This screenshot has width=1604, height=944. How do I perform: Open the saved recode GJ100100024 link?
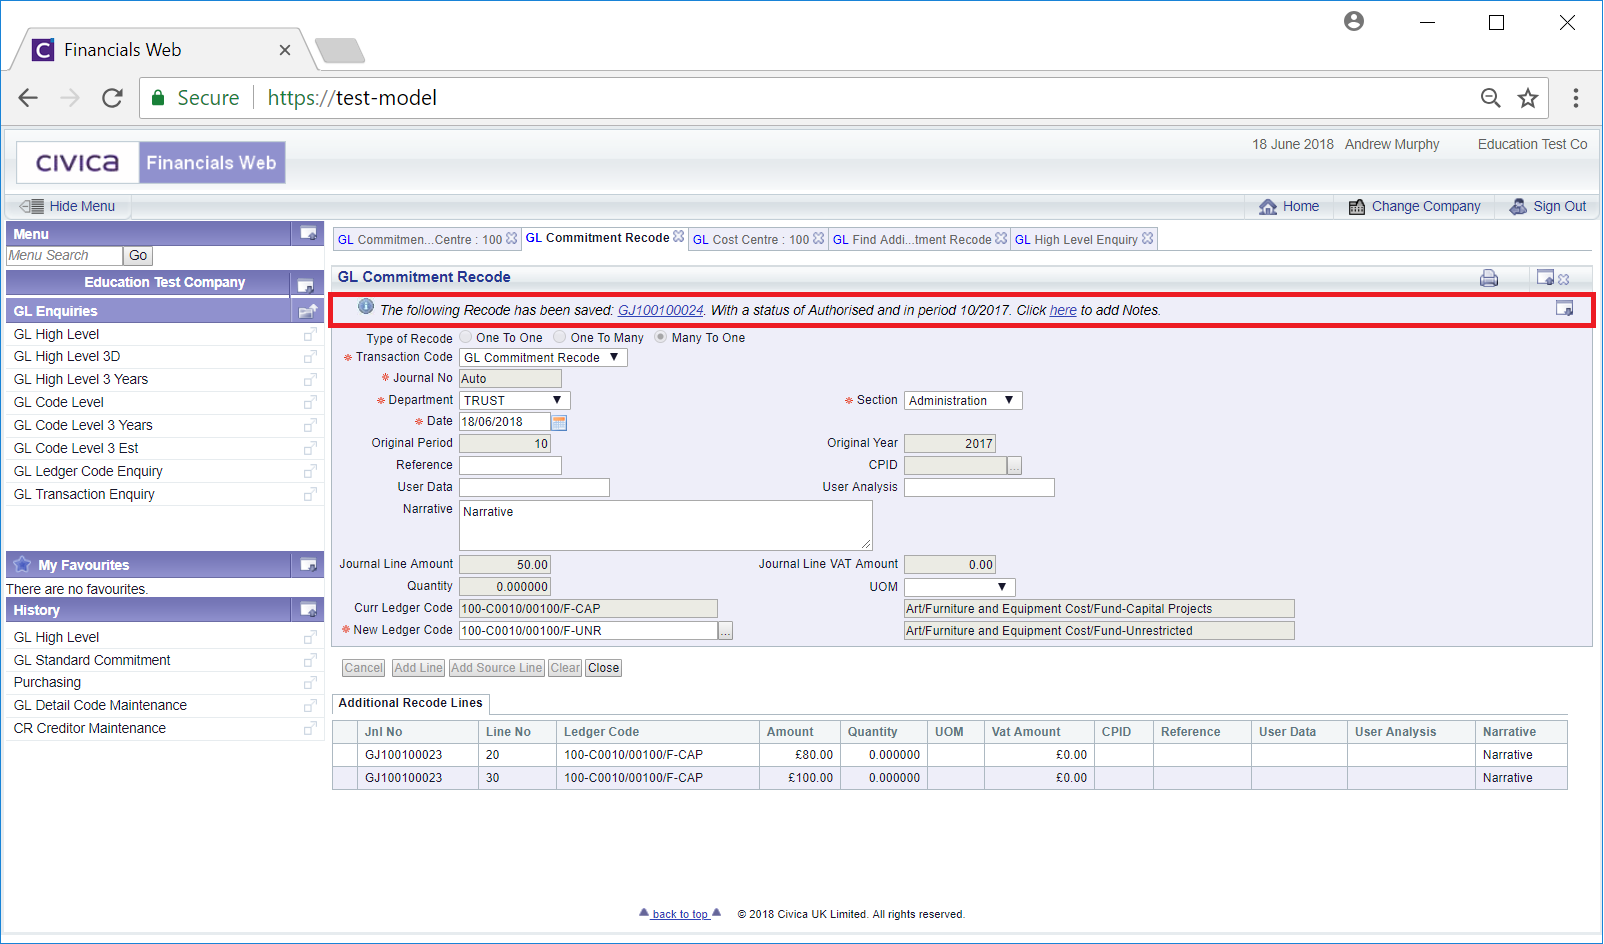tap(660, 311)
